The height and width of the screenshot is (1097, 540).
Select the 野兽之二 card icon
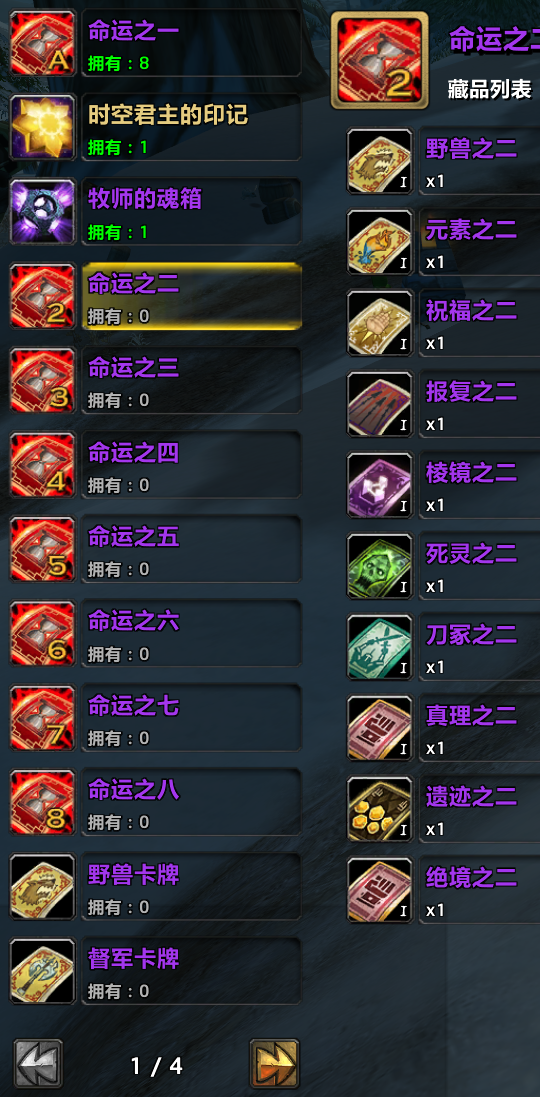(380, 161)
